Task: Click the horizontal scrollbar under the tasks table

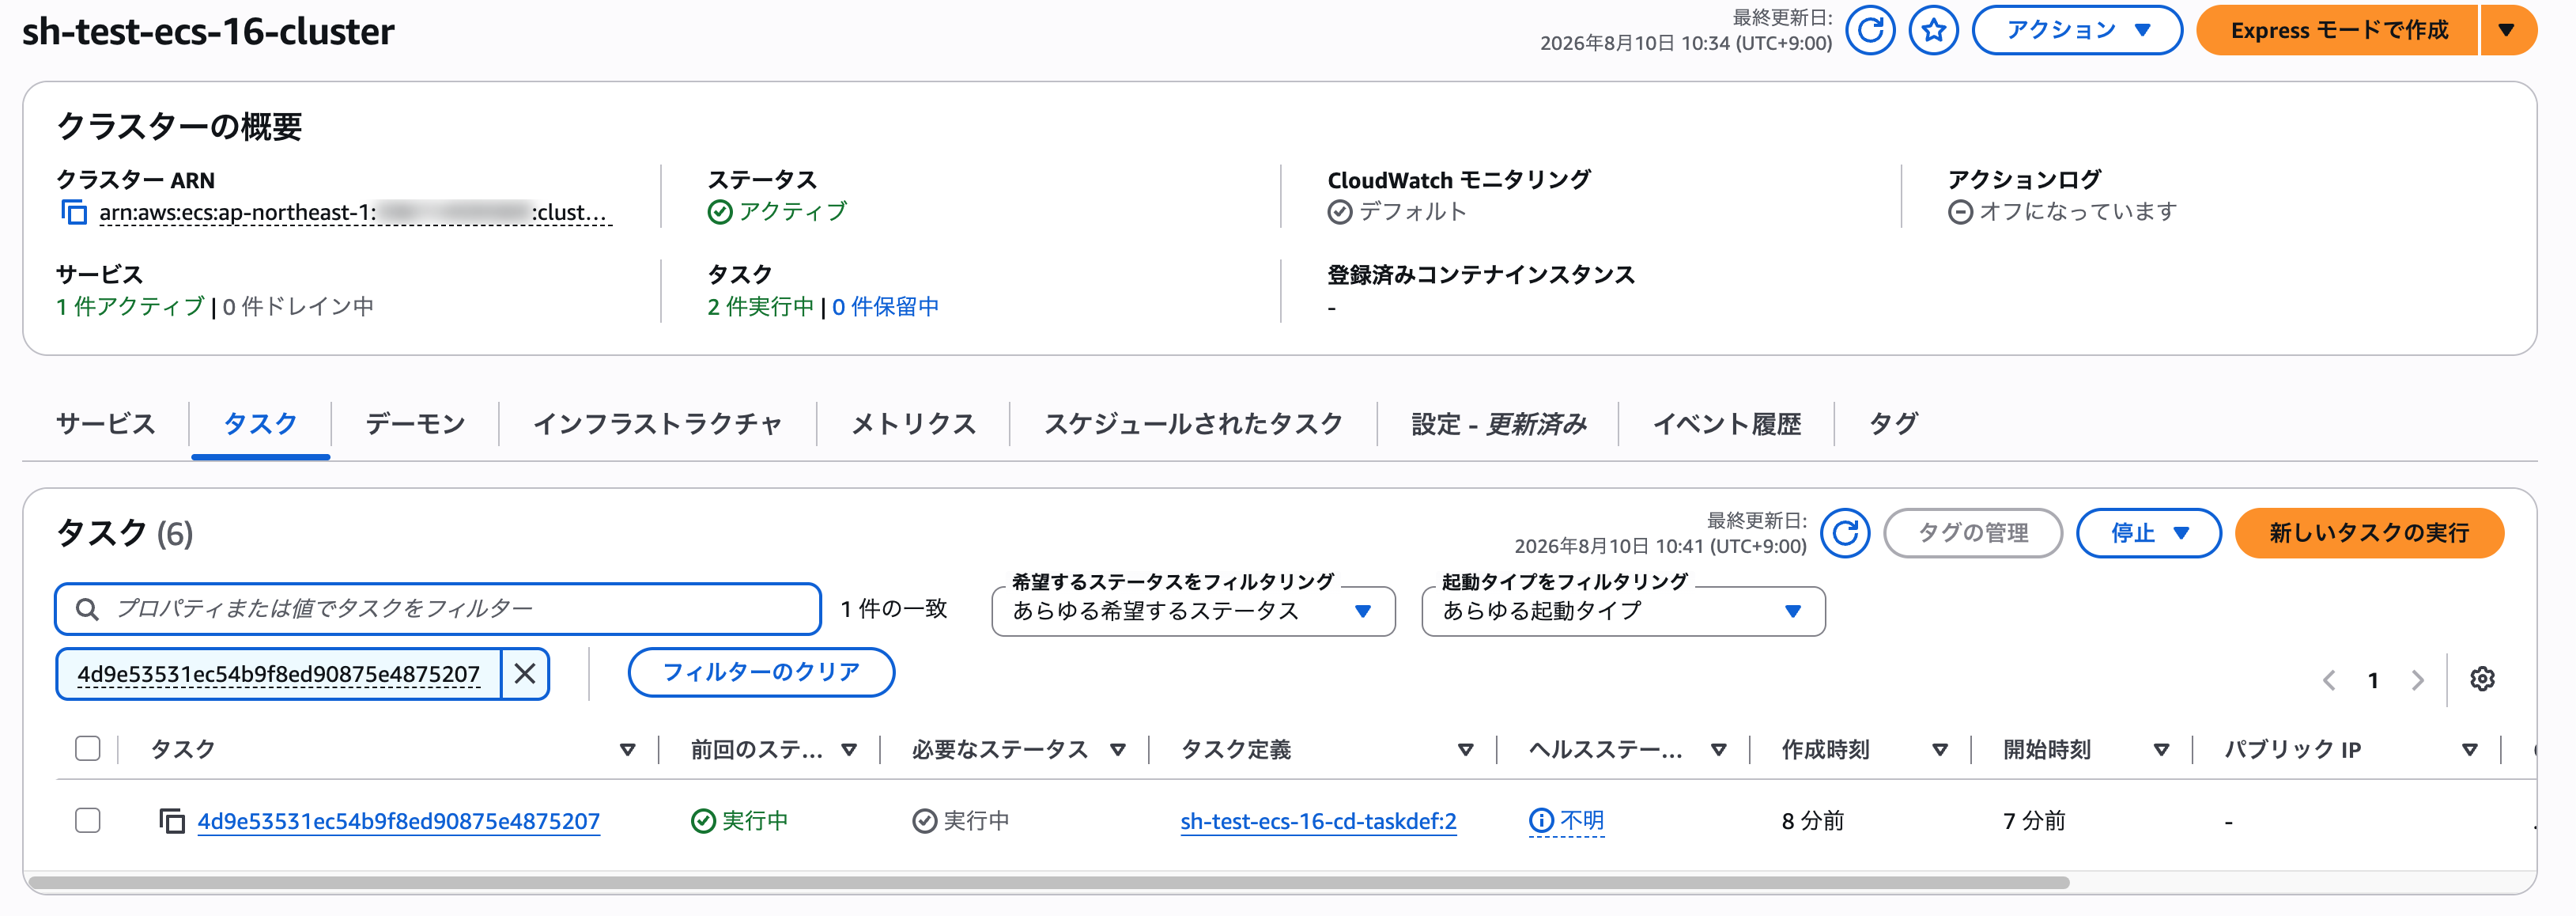Action: pos(1048,883)
